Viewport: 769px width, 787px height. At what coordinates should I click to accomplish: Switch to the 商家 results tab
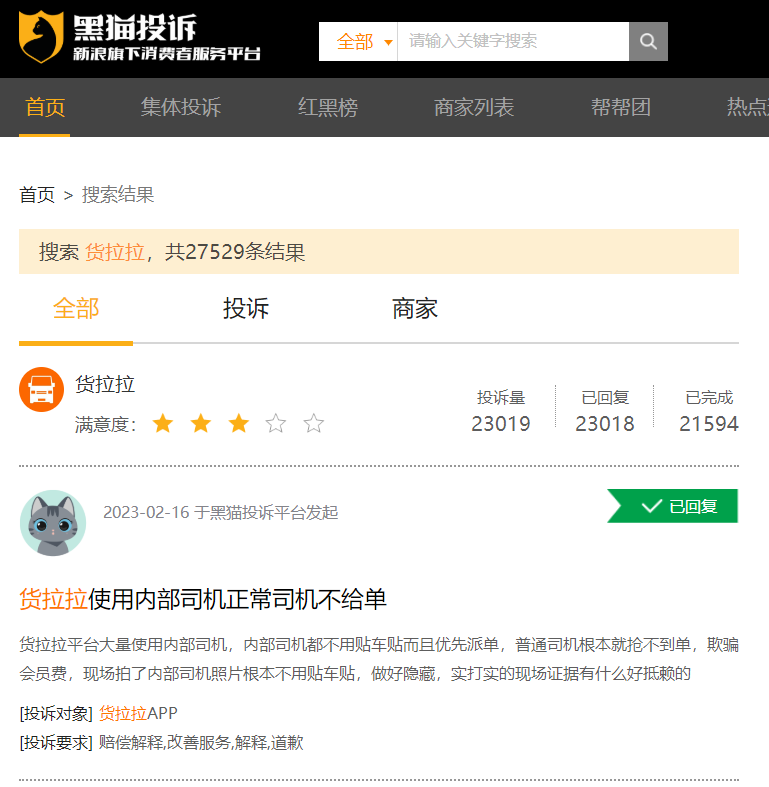click(415, 308)
